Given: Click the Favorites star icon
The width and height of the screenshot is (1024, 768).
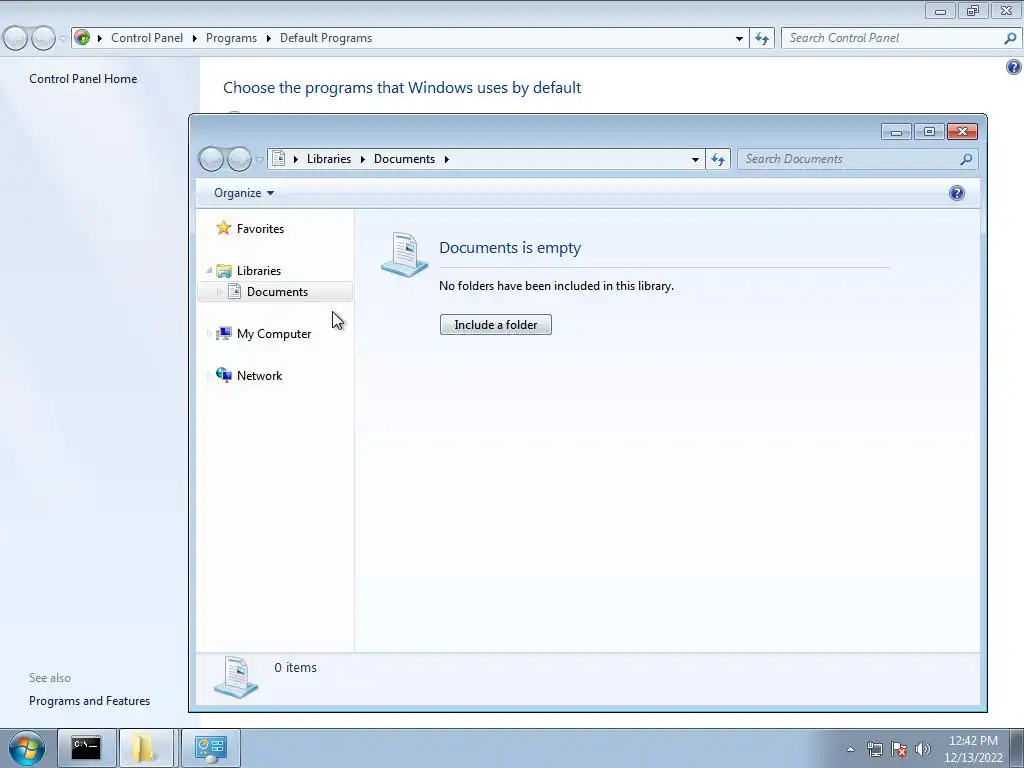Looking at the screenshot, I should click(224, 228).
